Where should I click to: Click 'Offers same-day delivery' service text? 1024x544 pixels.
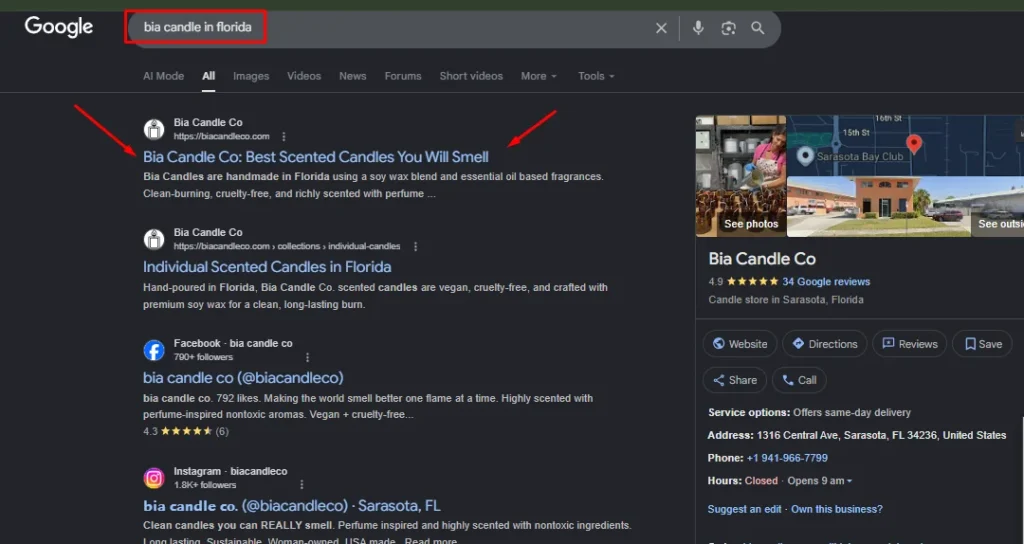tap(852, 412)
